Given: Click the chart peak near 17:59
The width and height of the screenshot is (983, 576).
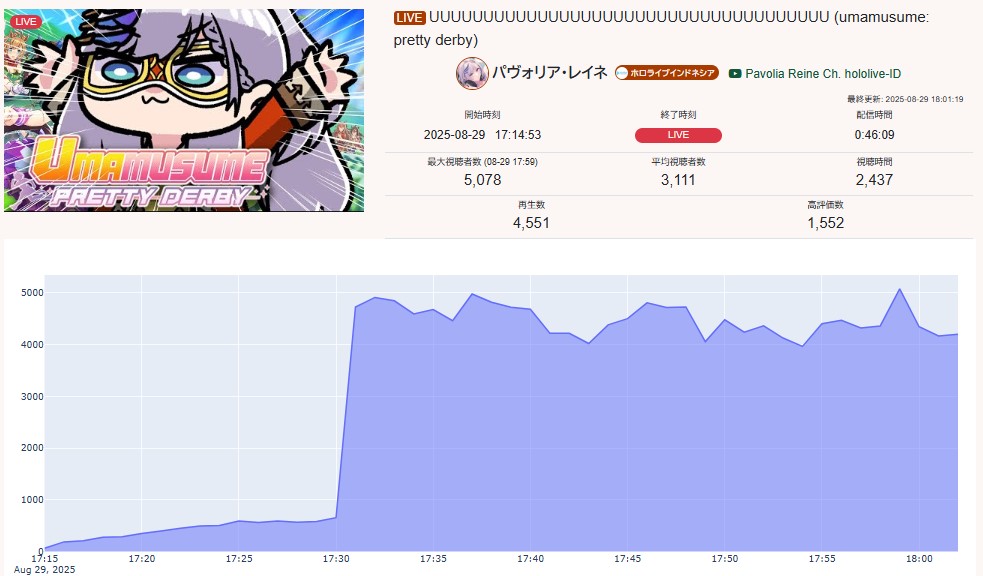Looking at the screenshot, I should (x=900, y=290).
